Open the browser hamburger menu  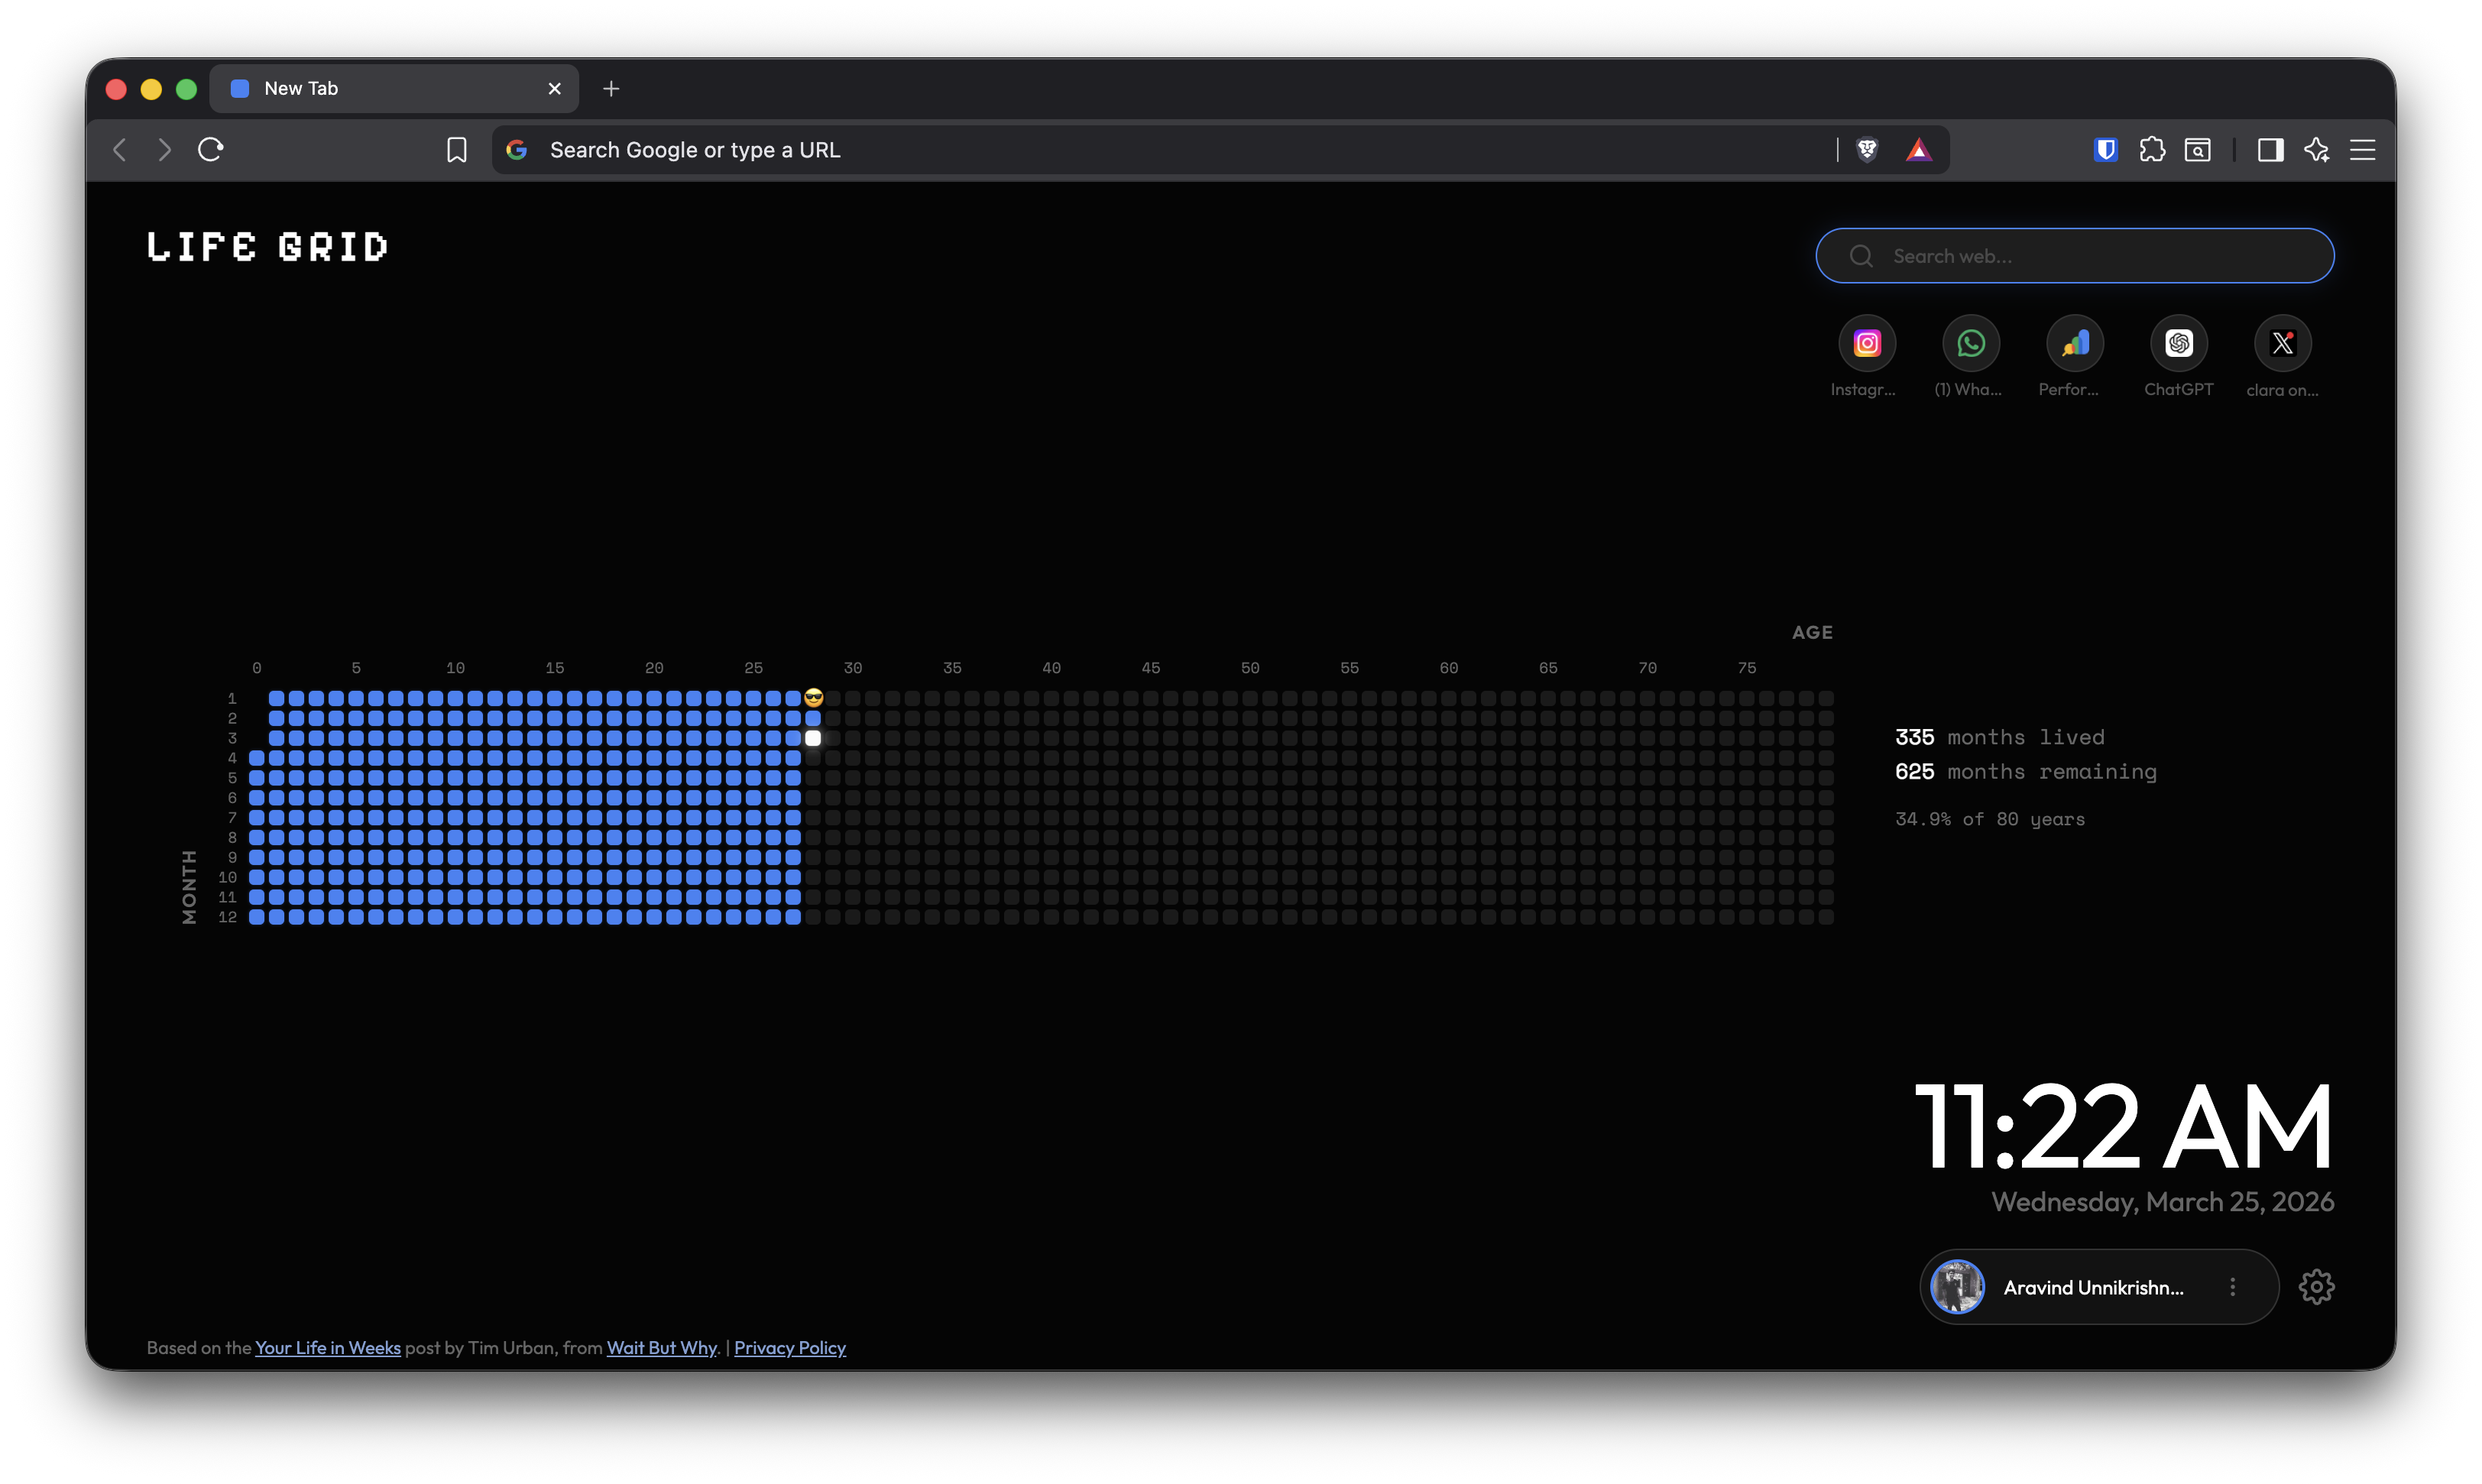tap(2362, 149)
